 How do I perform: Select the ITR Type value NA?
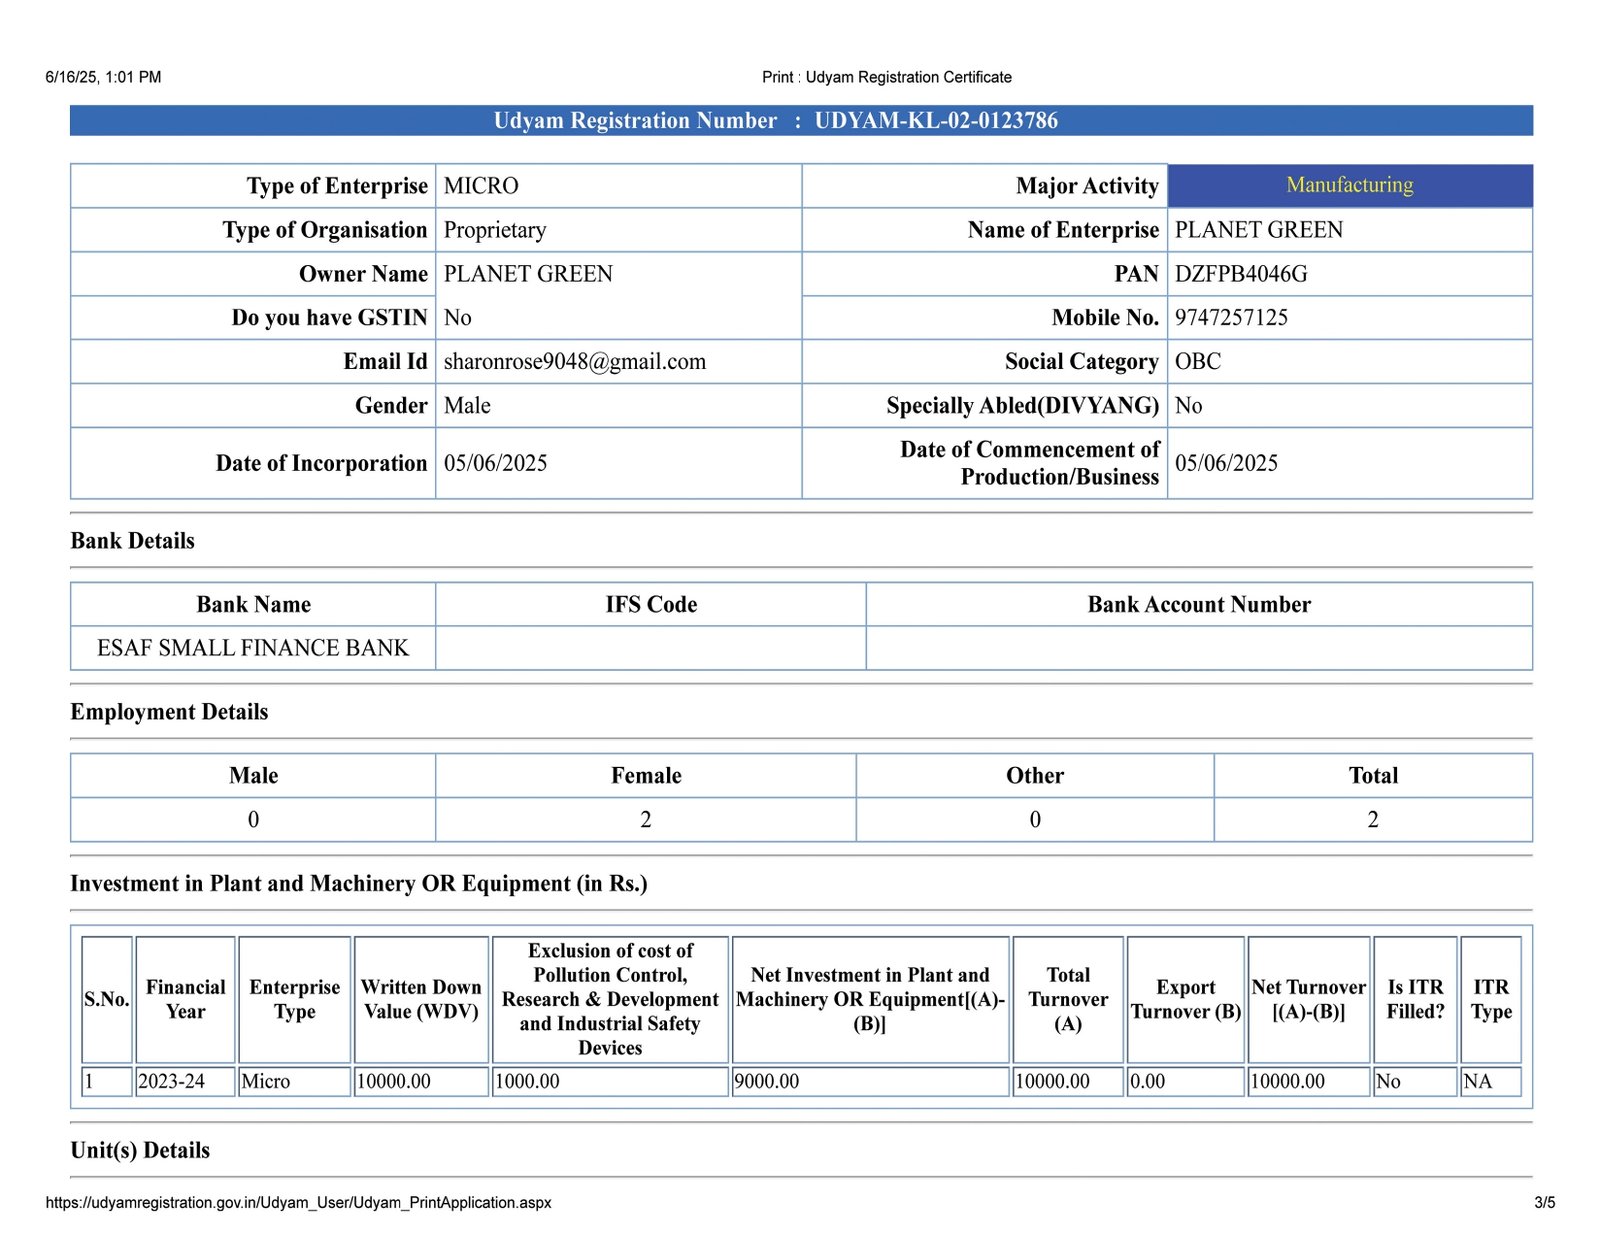(x=1477, y=1081)
